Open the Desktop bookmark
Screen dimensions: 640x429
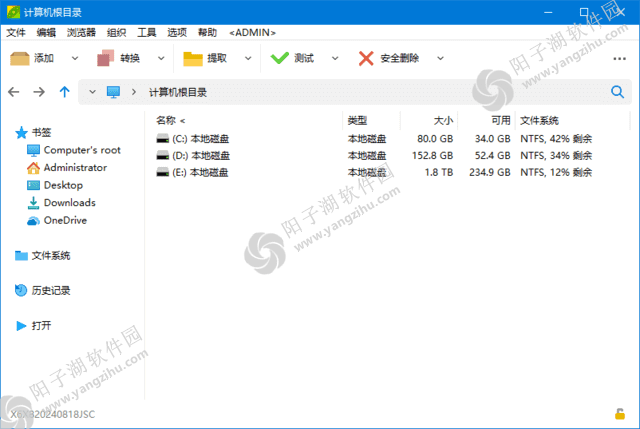tap(55, 185)
